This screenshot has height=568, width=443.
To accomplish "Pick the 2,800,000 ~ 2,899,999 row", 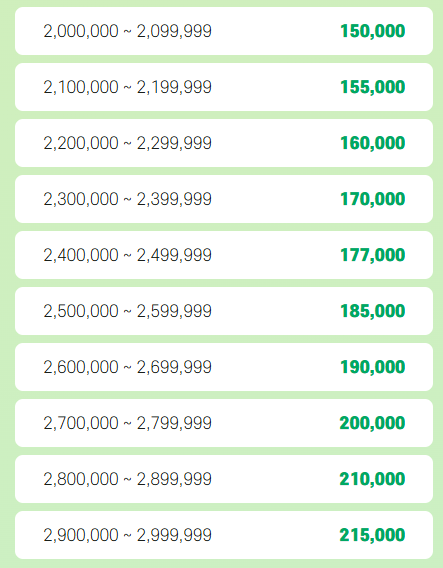I will click(x=224, y=479).
